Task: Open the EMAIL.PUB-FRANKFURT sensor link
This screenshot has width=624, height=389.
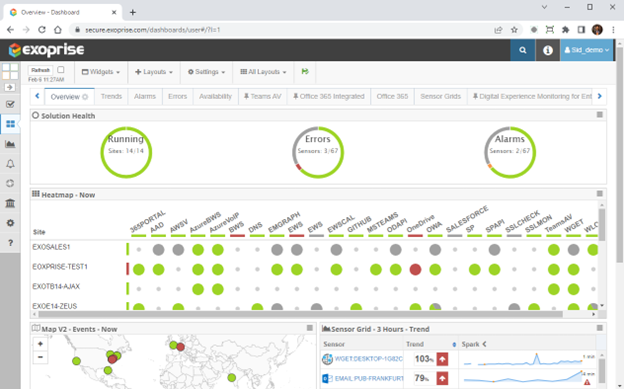Action: 369,378
